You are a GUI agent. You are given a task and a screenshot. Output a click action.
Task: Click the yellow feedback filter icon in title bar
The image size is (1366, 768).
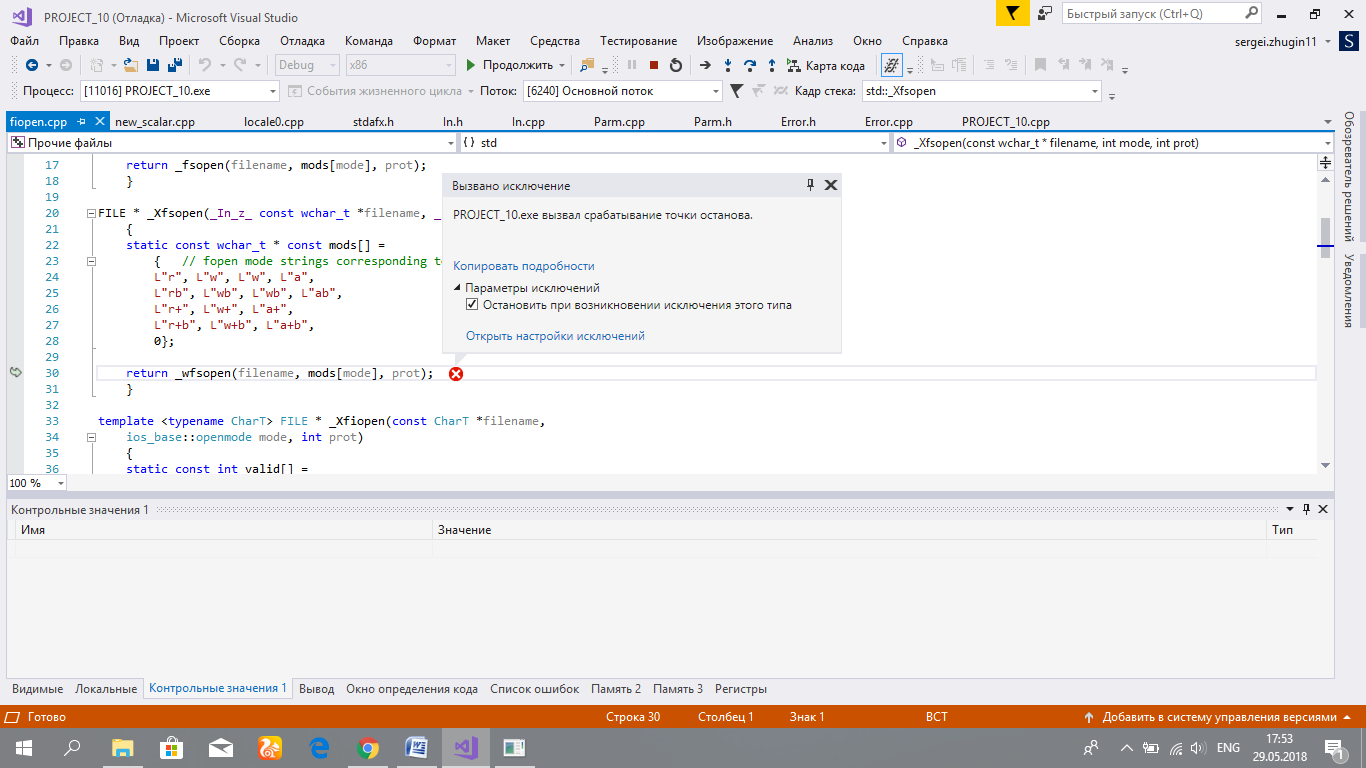(x=1013, y=14)
